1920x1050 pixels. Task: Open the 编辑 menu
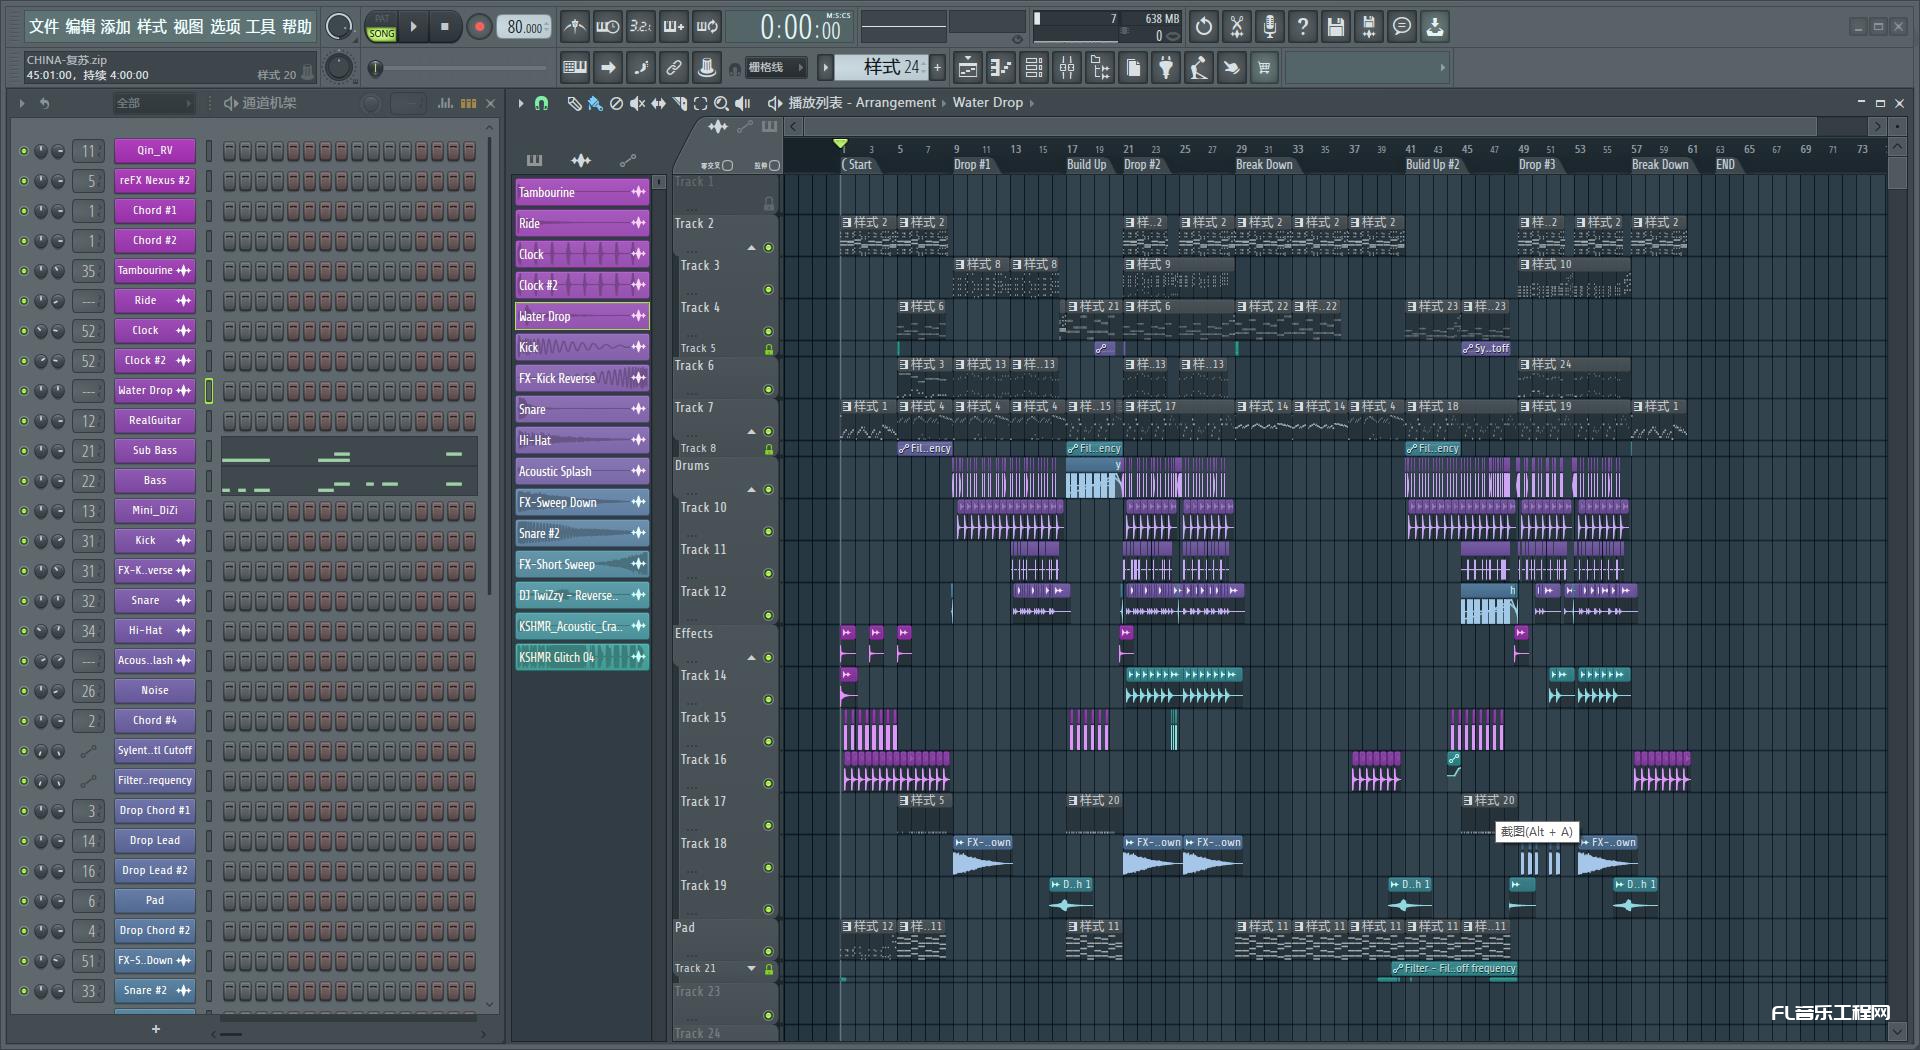click(x=80, y=27)
